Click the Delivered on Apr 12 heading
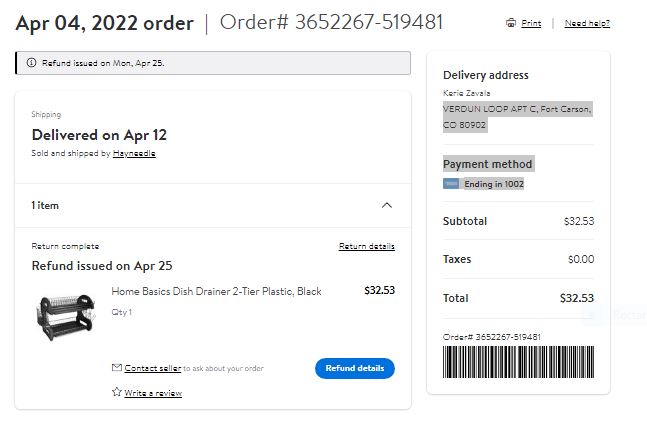Screen dimensions: 647x426 pyautogui.click(x=99, y=135)
